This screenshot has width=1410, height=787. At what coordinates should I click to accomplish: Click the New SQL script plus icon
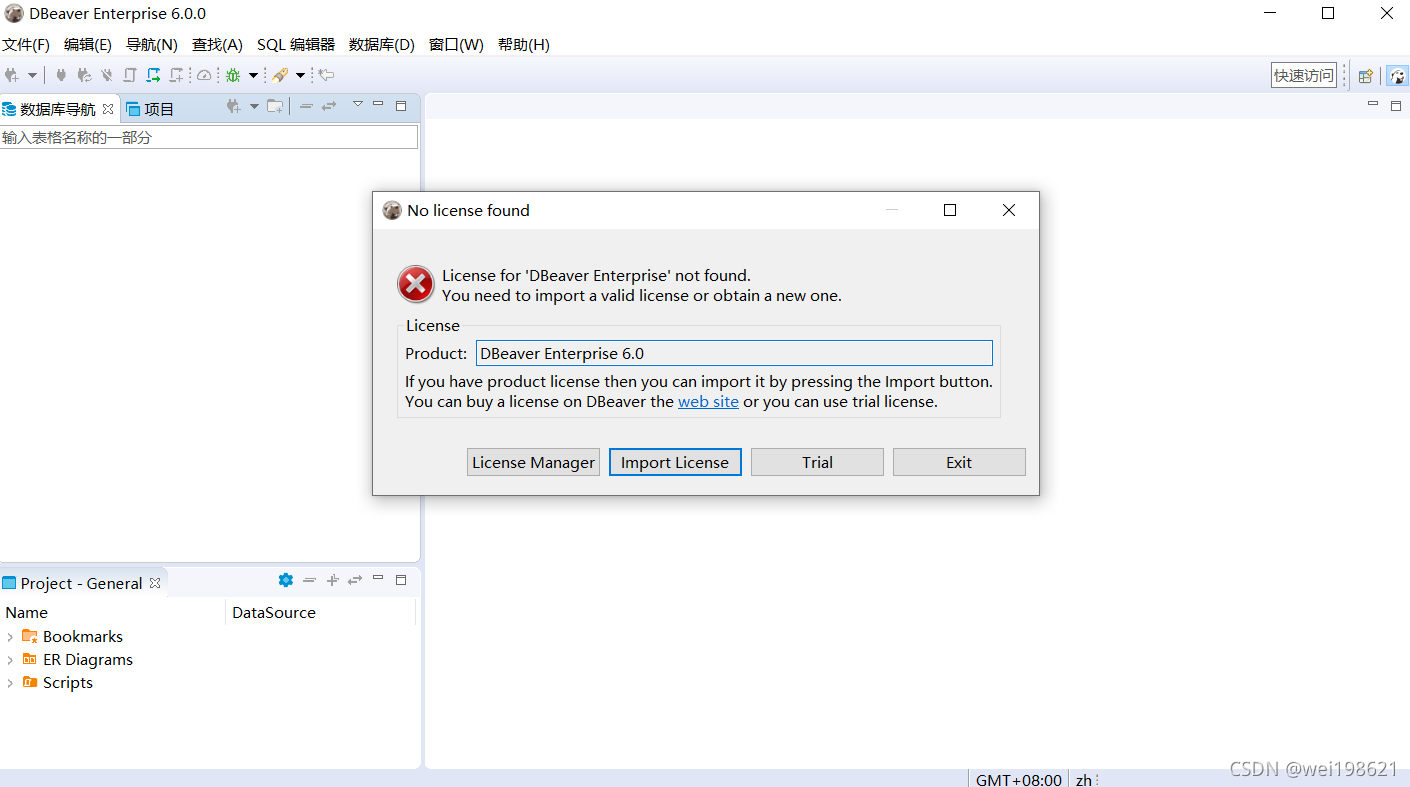click(177, 75)
